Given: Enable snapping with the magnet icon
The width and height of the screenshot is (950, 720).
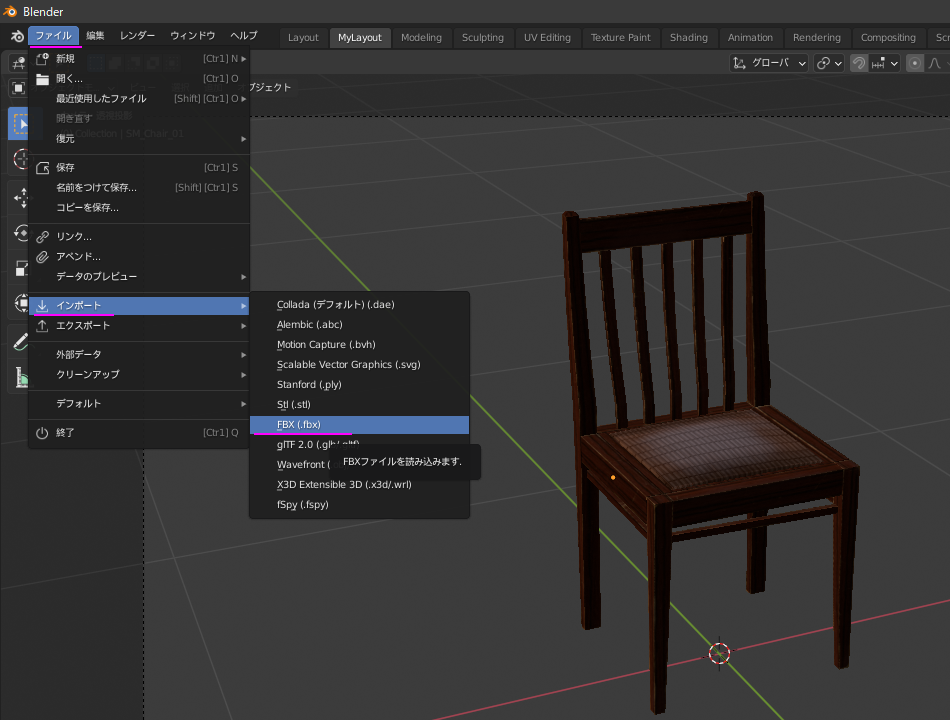Looking at the screenshot, I should click(x=858, y=62).
